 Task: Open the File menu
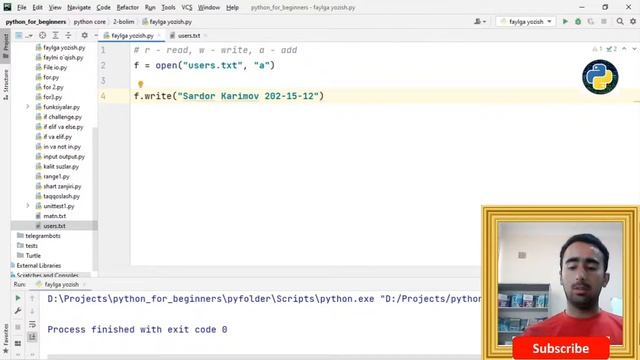[21, 7]
